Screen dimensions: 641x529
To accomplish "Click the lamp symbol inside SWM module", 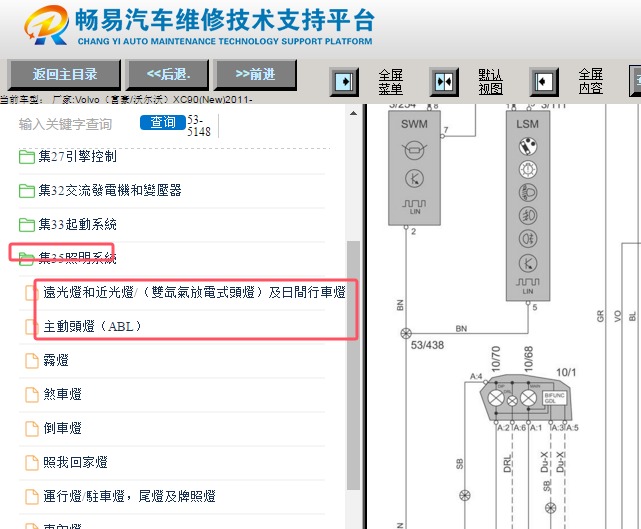I will pyautogui.click(x=415, y=150).
